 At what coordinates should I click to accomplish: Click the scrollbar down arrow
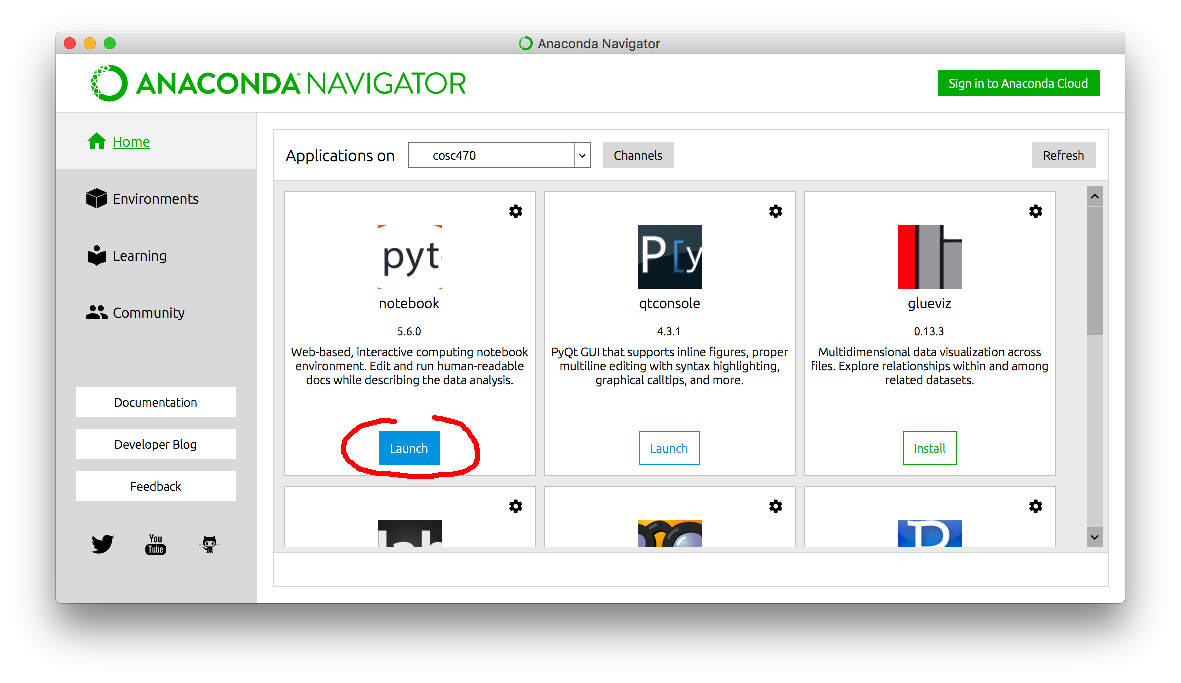1095,537
